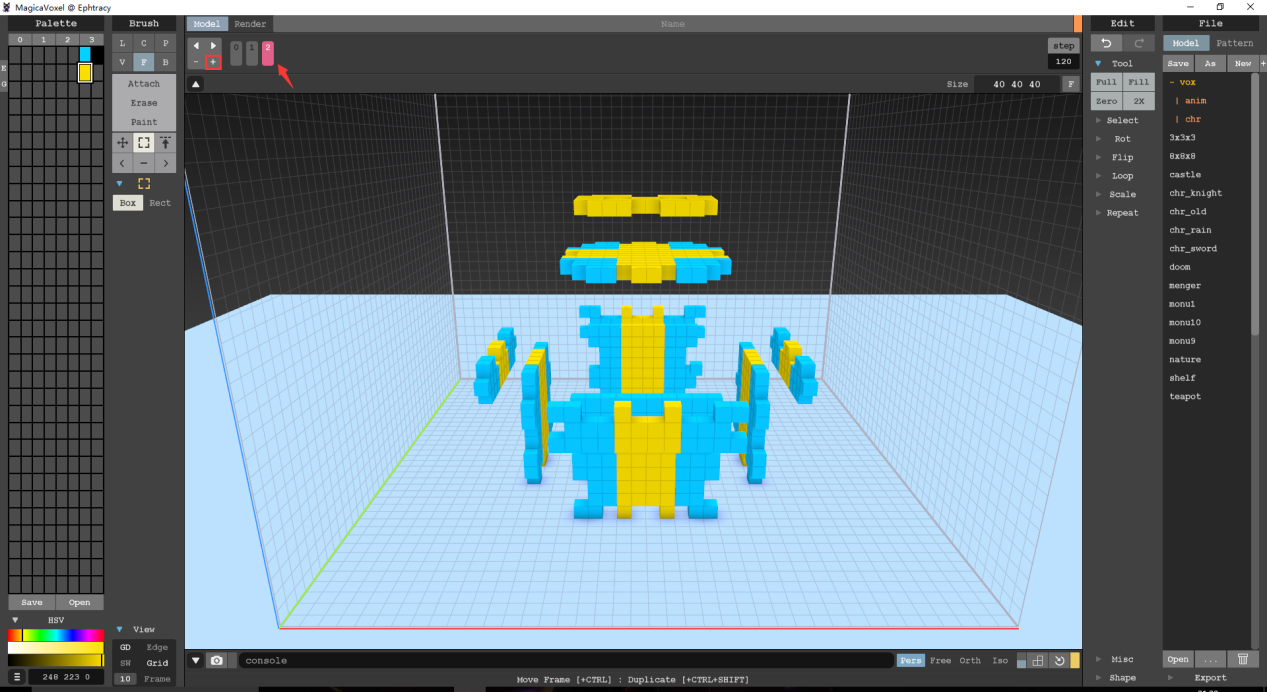Select the L line brush mode
The height and width of the screenshot is (692, 1267).
tap(122, 43)
